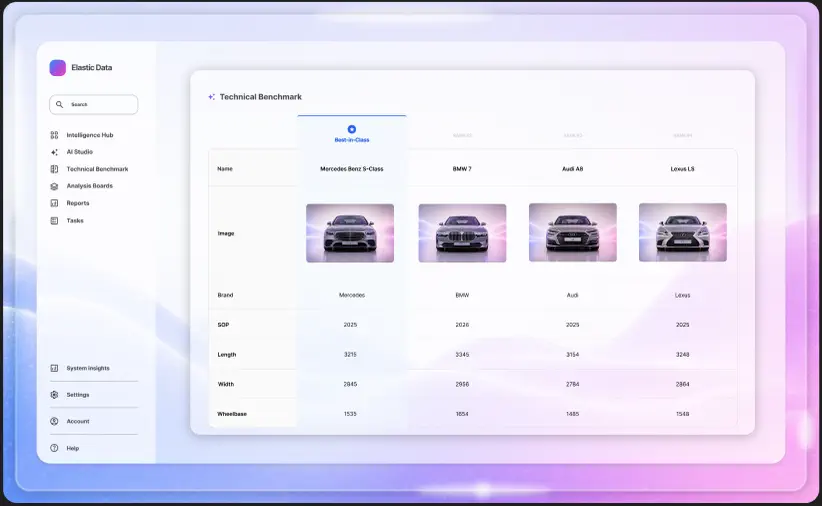Click the Audi column SOP value

tap(572, 325)
